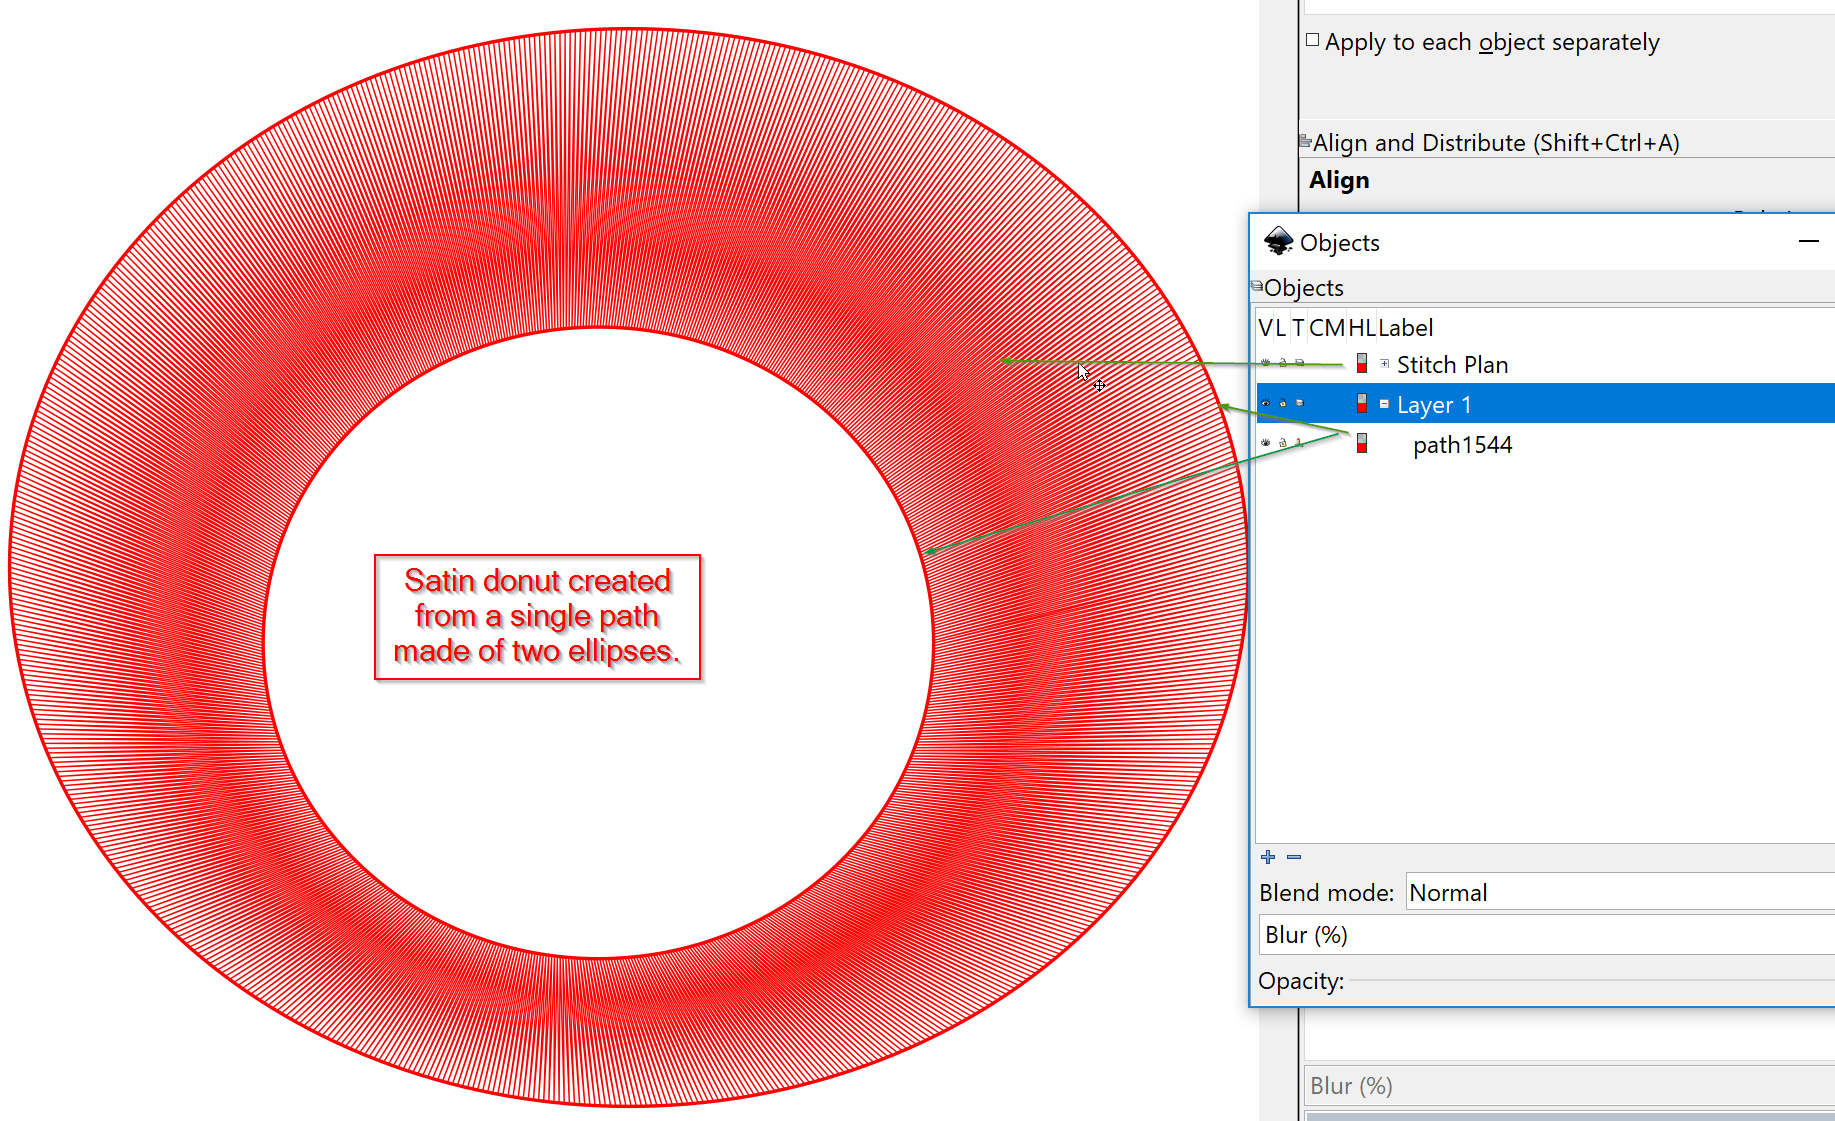Open Align and Distribute panel header
The width and height of the screenshot is (1835, 1121).
click(x=1495, y=143)
